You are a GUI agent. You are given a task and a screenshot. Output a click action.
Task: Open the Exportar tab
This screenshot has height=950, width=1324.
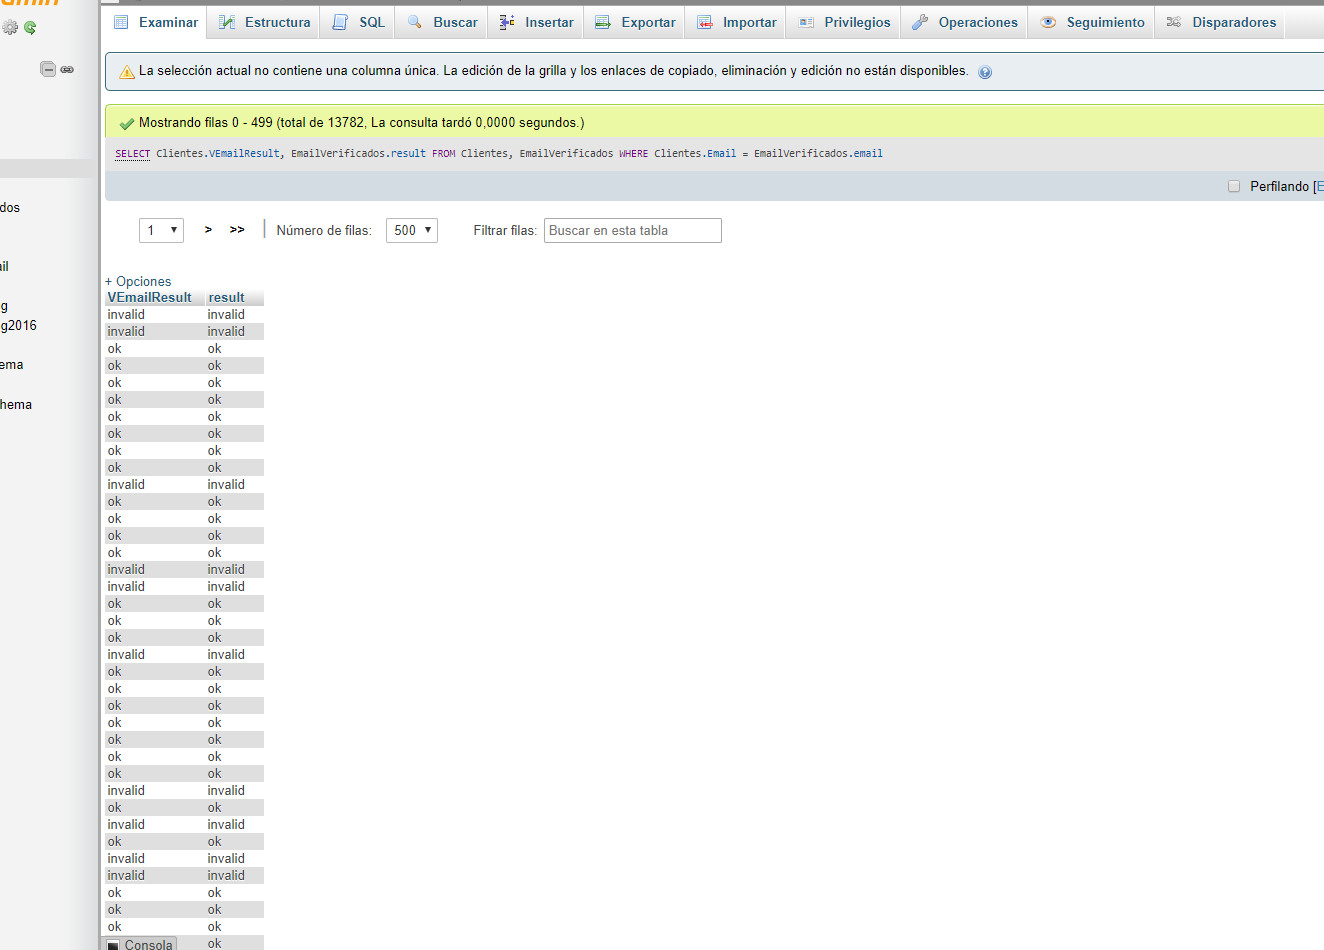coord(635,22)
